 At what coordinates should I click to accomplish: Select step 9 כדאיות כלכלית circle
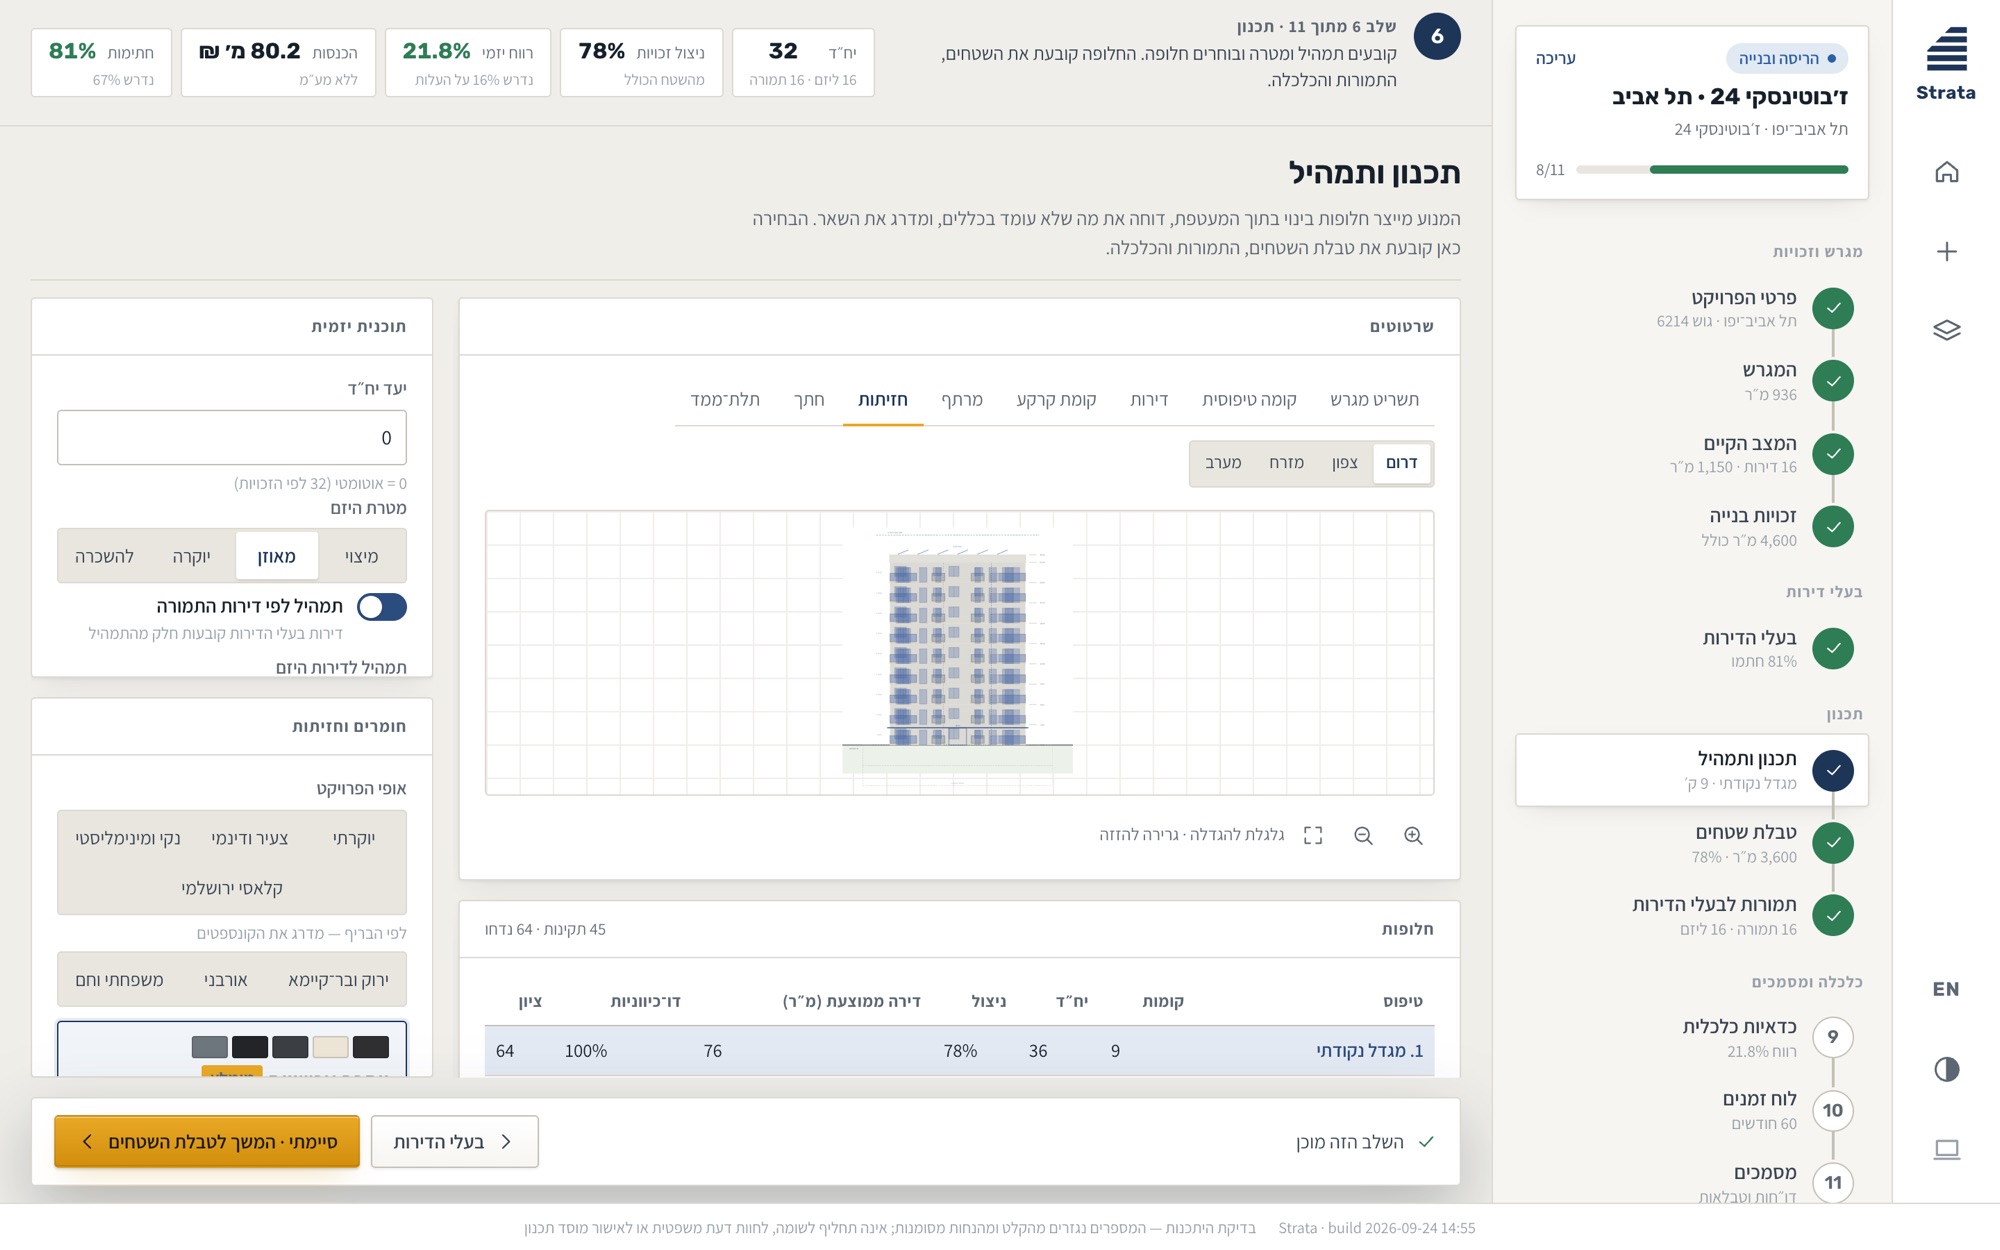[1832, 1037]
